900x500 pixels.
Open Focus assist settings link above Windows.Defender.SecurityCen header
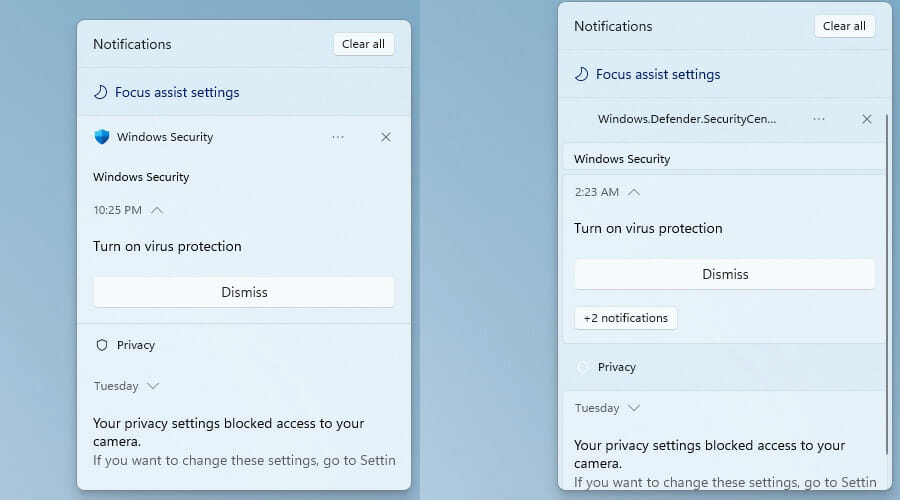658,74
